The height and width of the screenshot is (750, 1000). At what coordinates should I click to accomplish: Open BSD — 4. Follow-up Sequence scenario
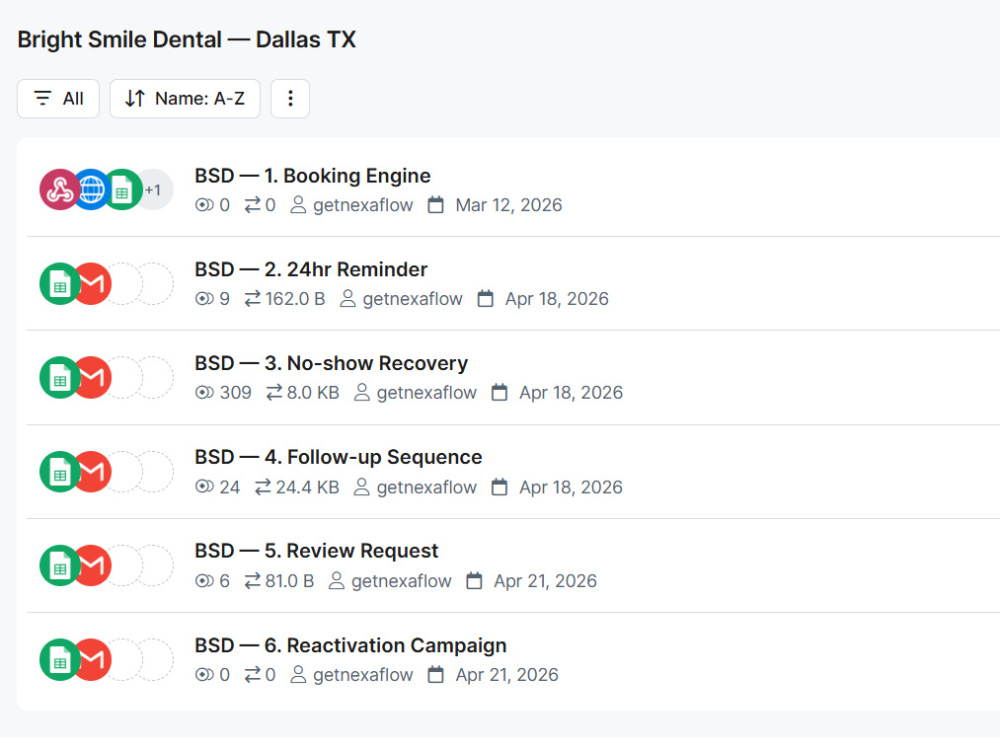(338, 457)
